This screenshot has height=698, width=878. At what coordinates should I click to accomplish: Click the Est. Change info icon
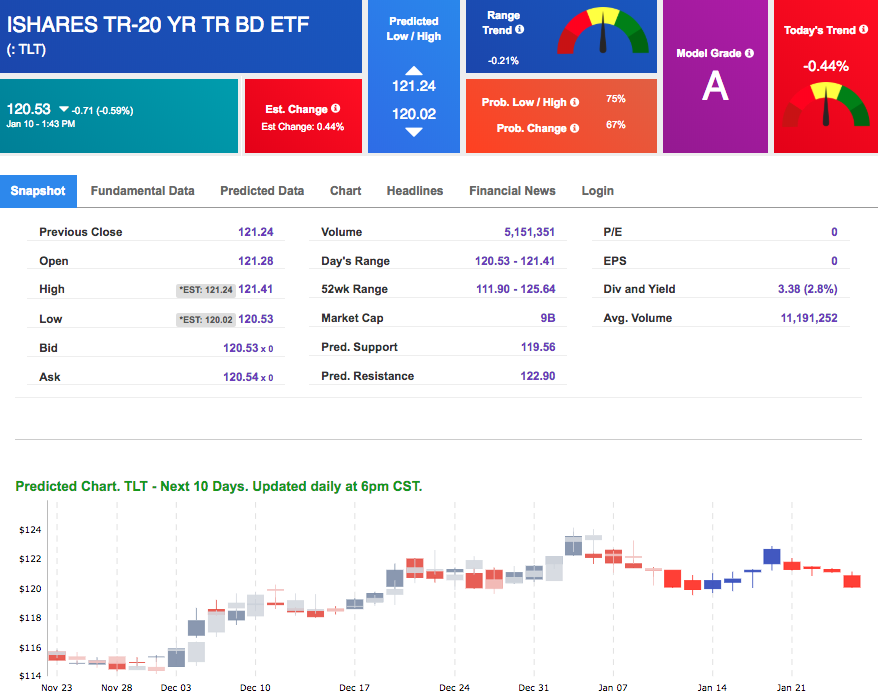pos(335,108)
